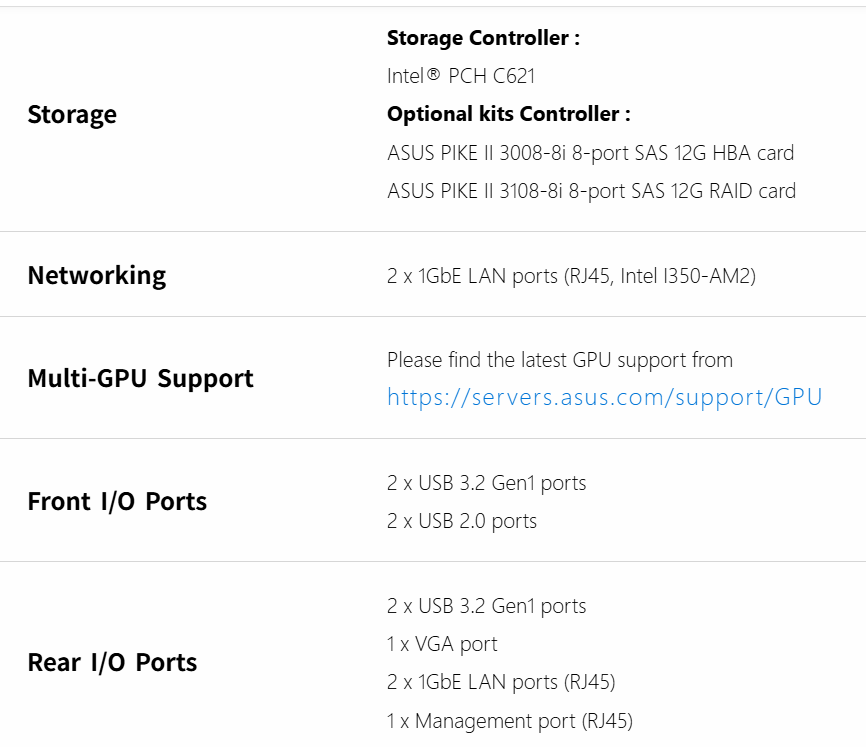Click the front 2 x USB 3.2 Gen1 ports line
The width and height of the screenshot is (866, 747).
coord(486,483)
